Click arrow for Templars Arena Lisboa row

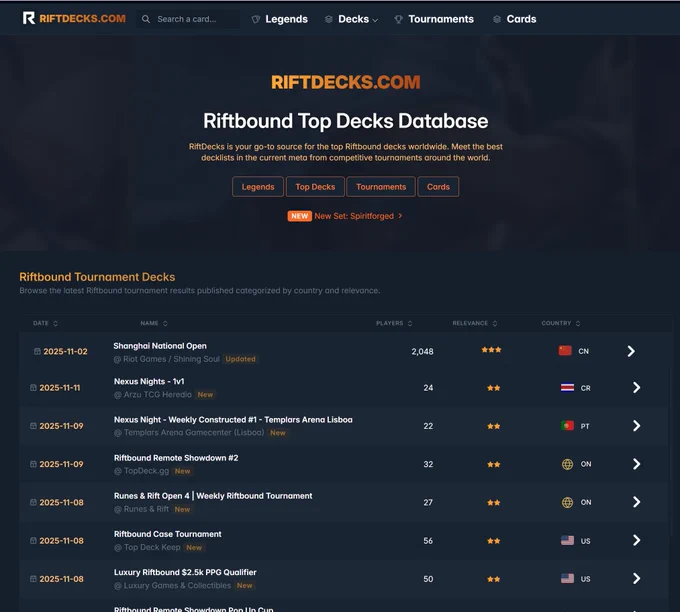pyautogui.click(x=636, y=425)
